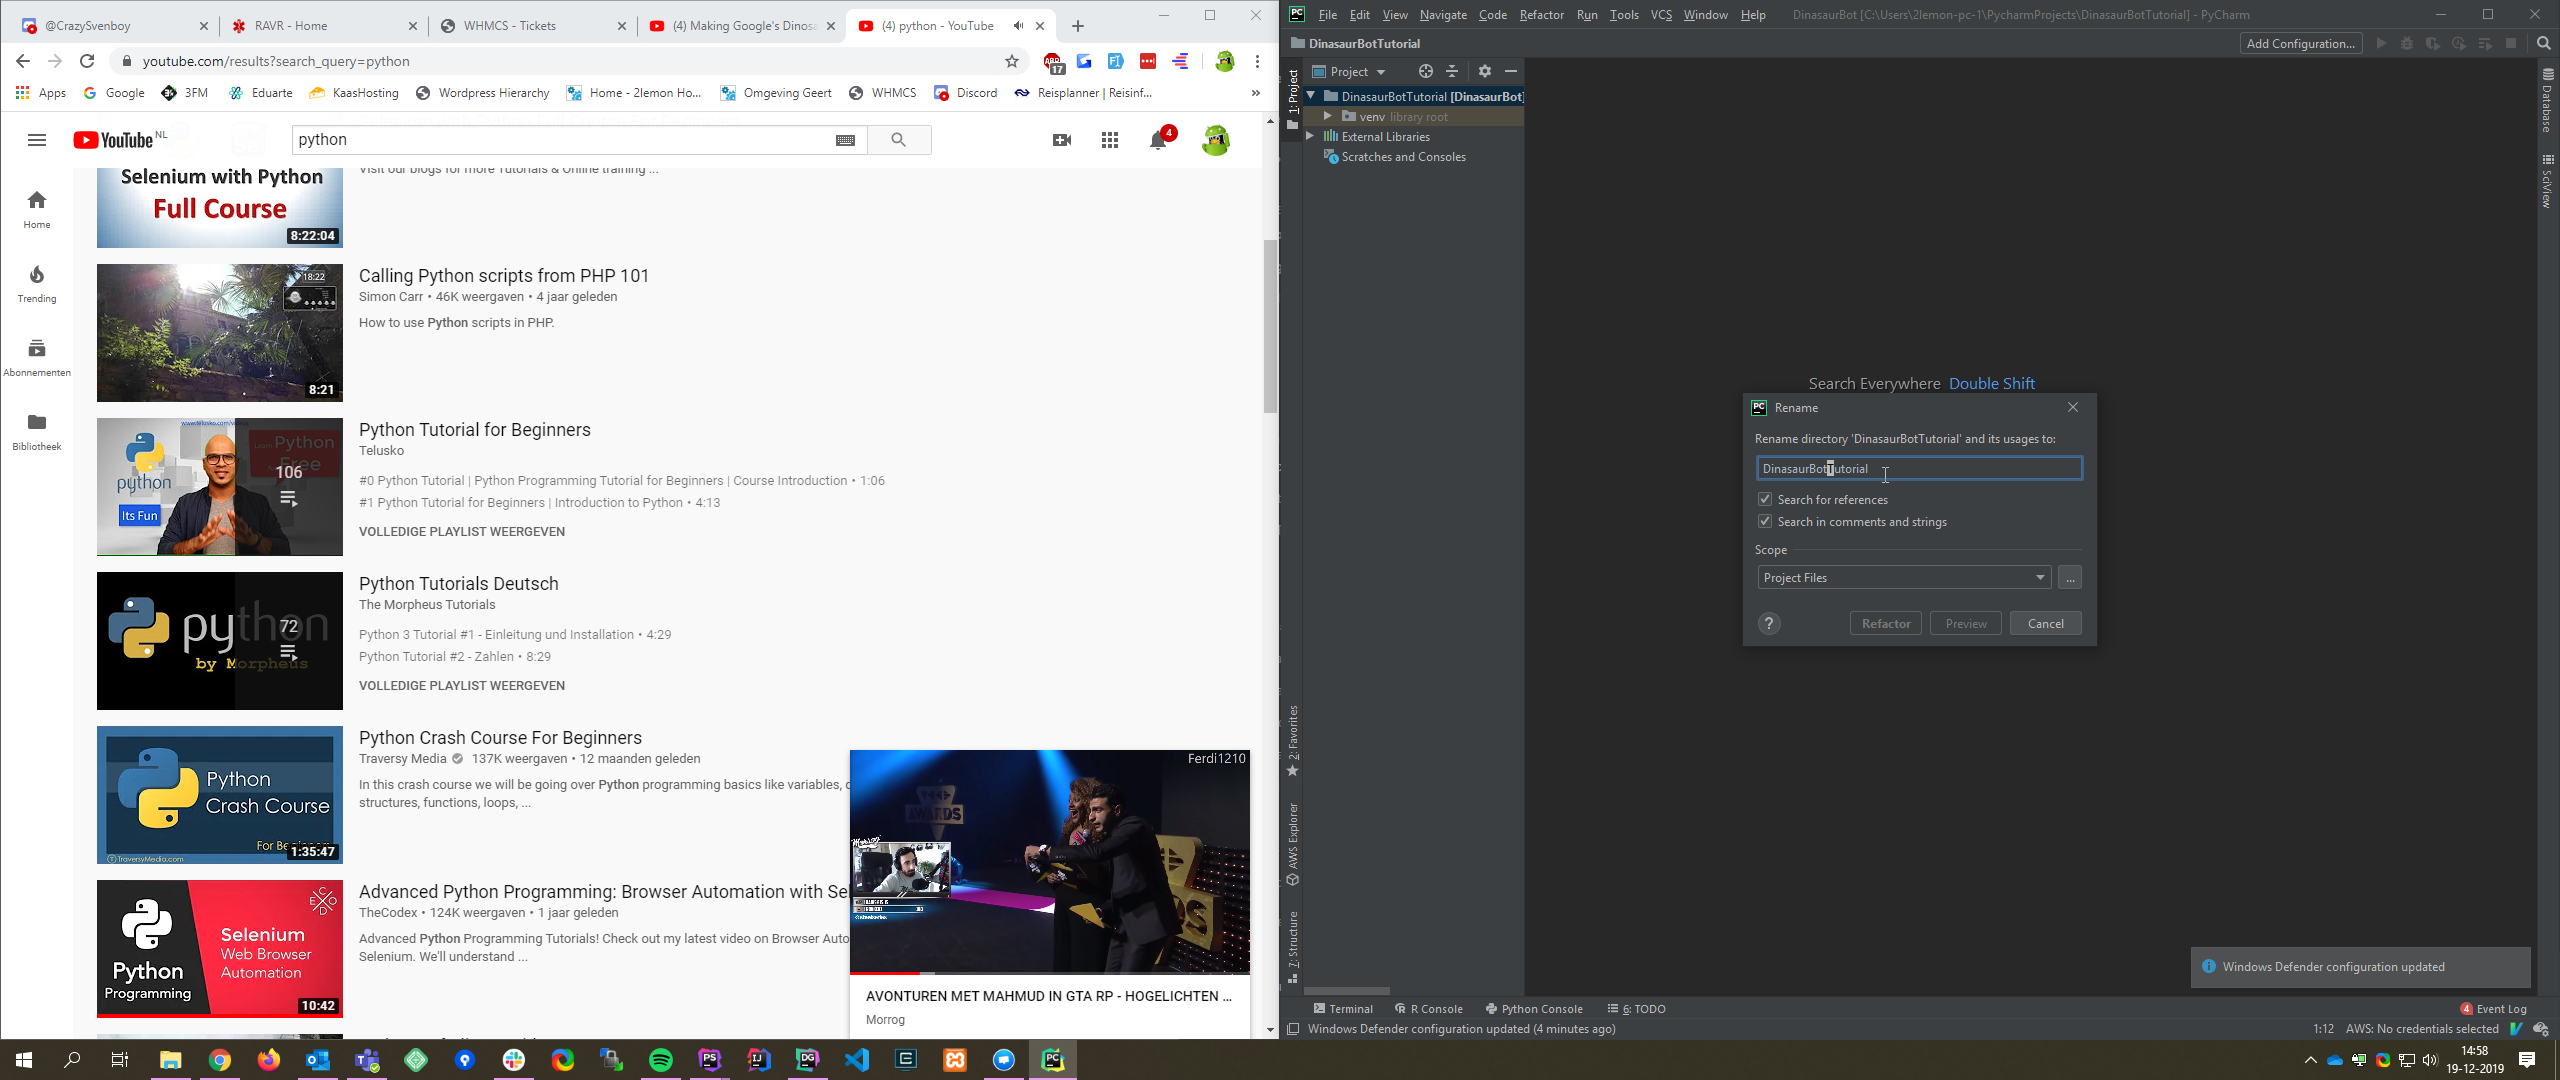
Task: Toggle Search in comments and strings
Action: [1765, 521]
